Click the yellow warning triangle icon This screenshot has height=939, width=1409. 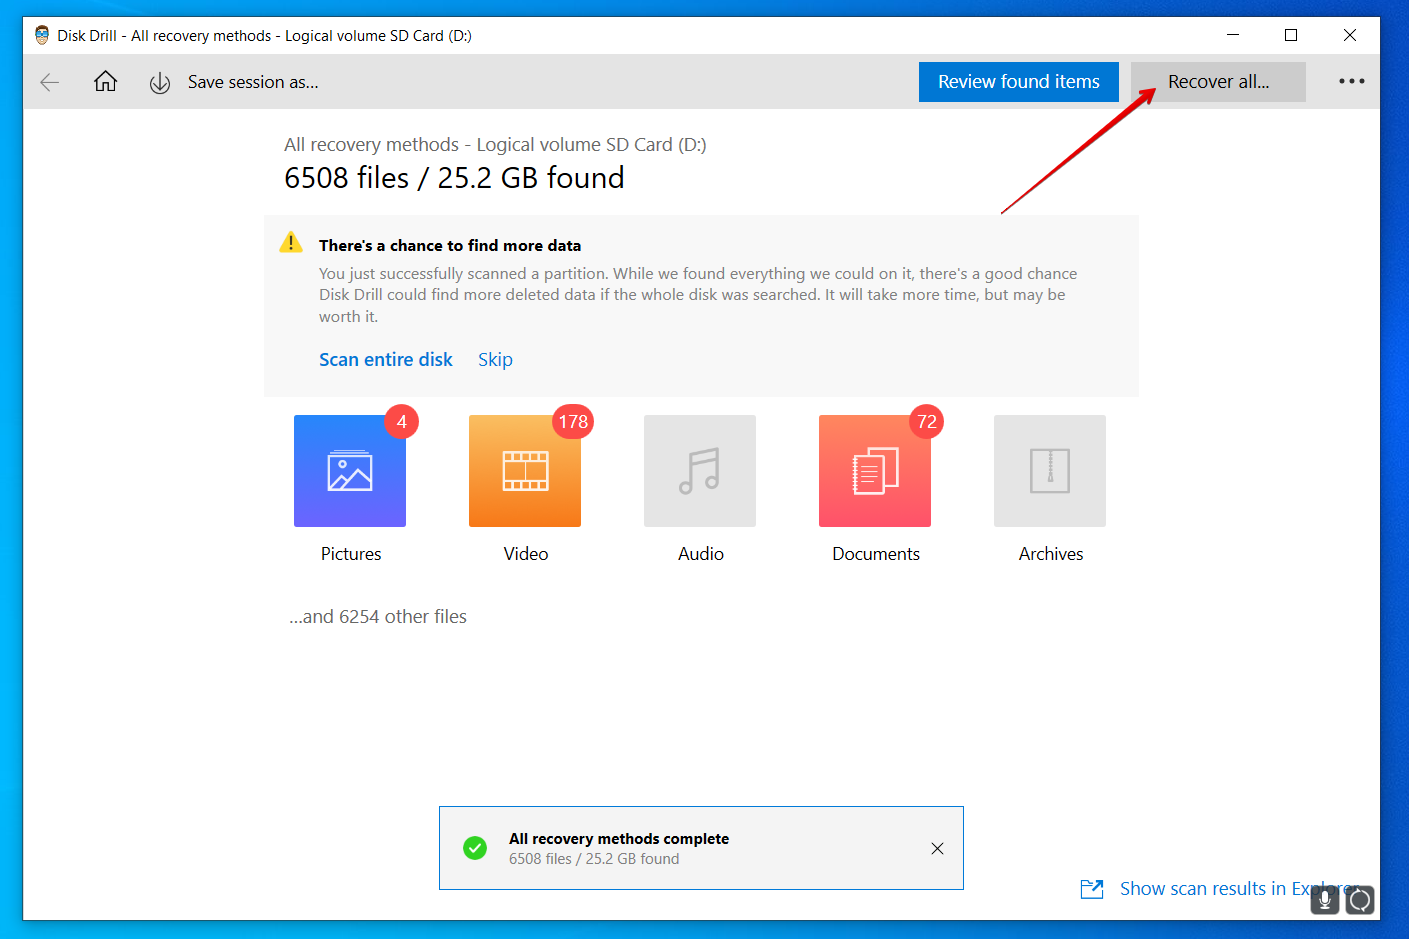tap(291, 242)
